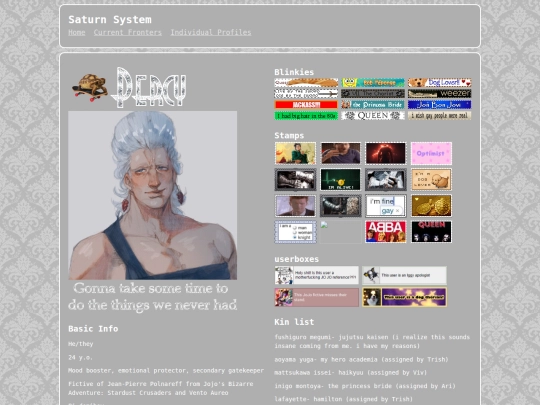The width and height of the screenshot is (540, 405).
Task: Click the purple dog userbox
Action: pos(404,297)
